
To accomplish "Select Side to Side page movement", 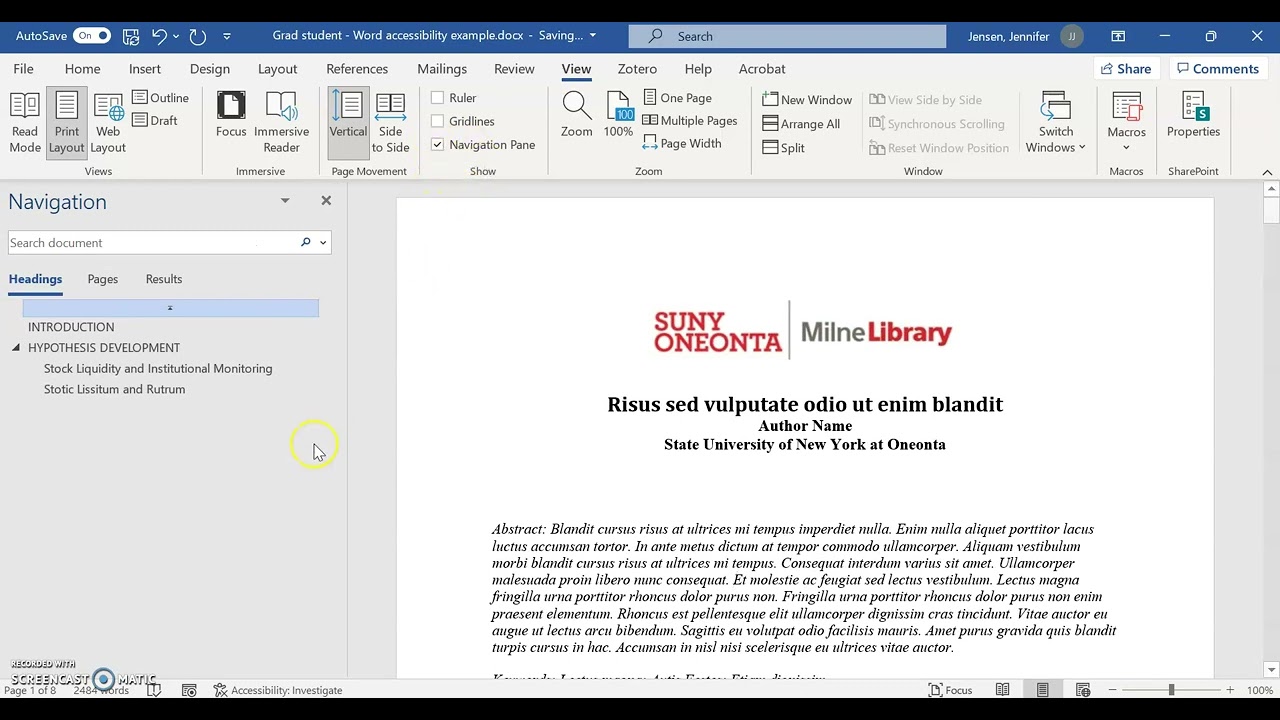I will pyautogui.click(x=390, y=122).
